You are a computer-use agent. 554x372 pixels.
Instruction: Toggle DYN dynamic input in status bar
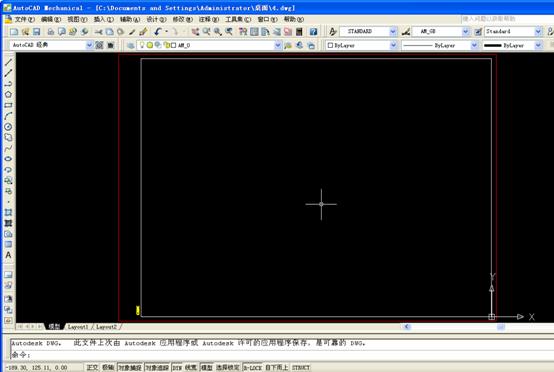pos(177,367)
